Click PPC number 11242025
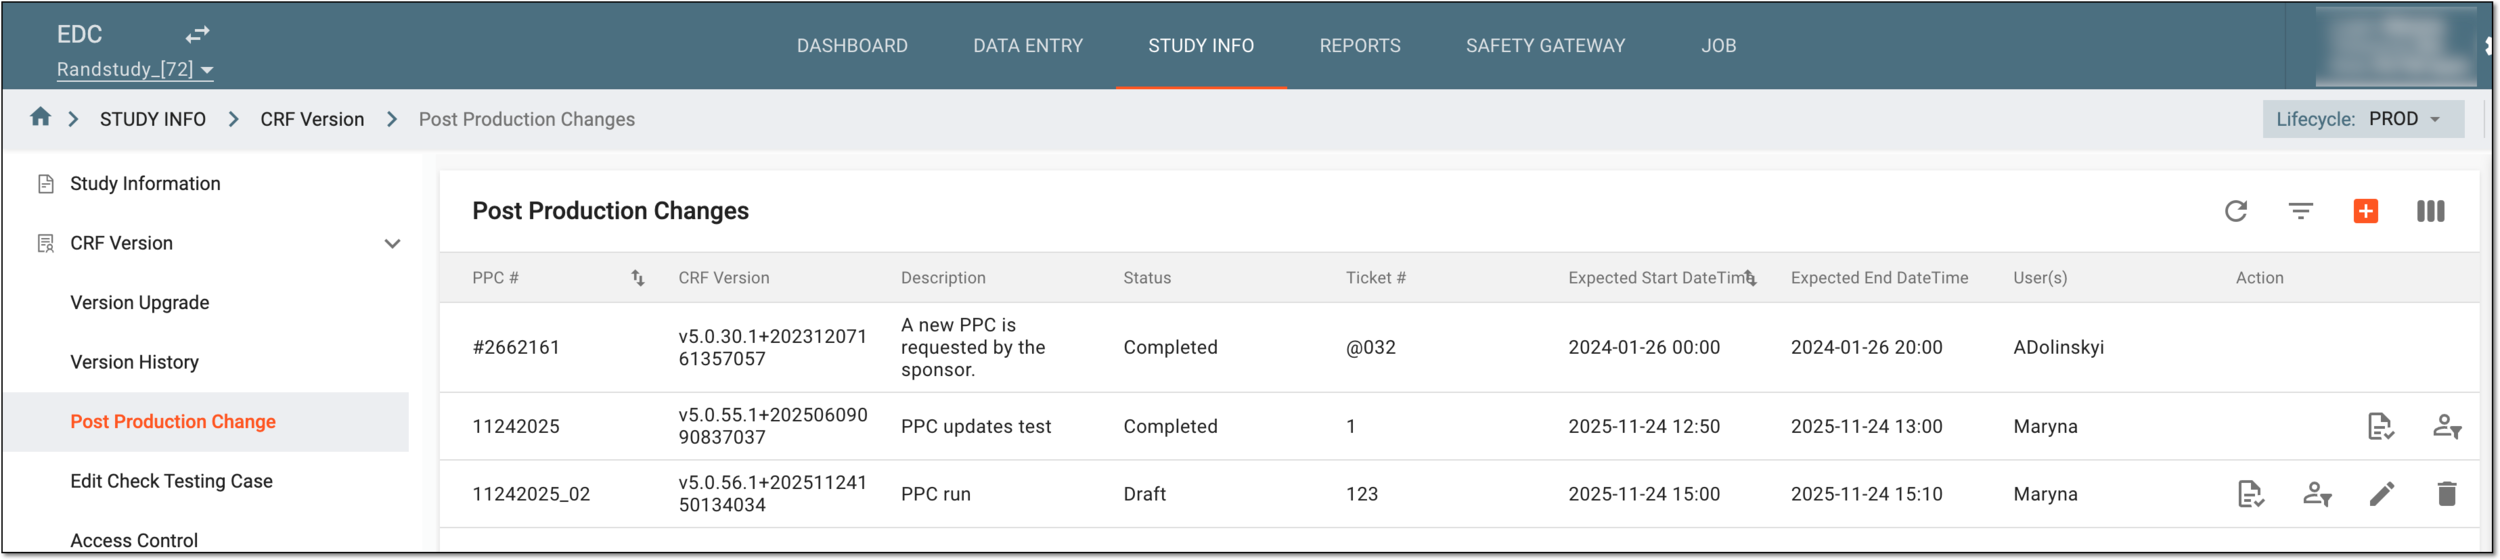 (x=516, y=427)
